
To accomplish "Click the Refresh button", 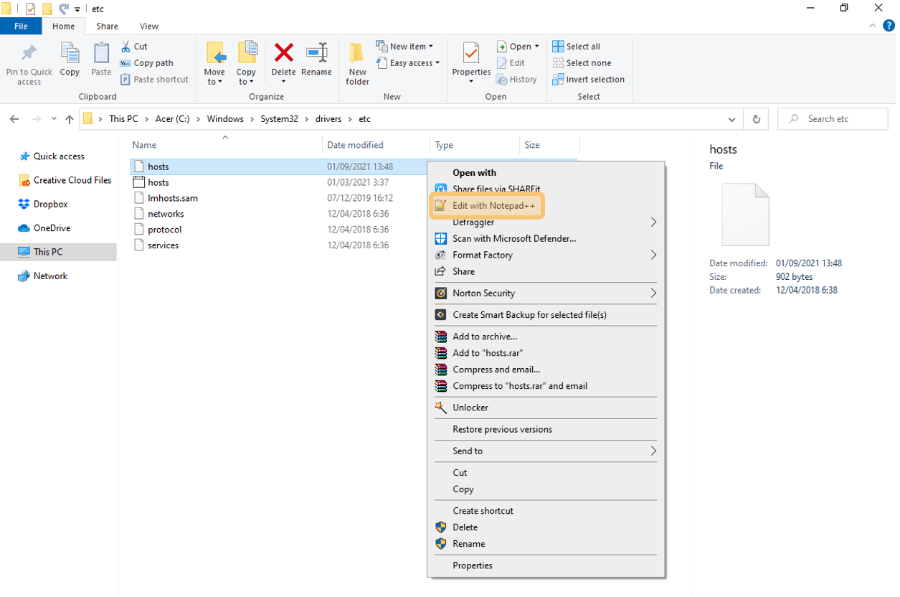I will click(x=757, y=119).
